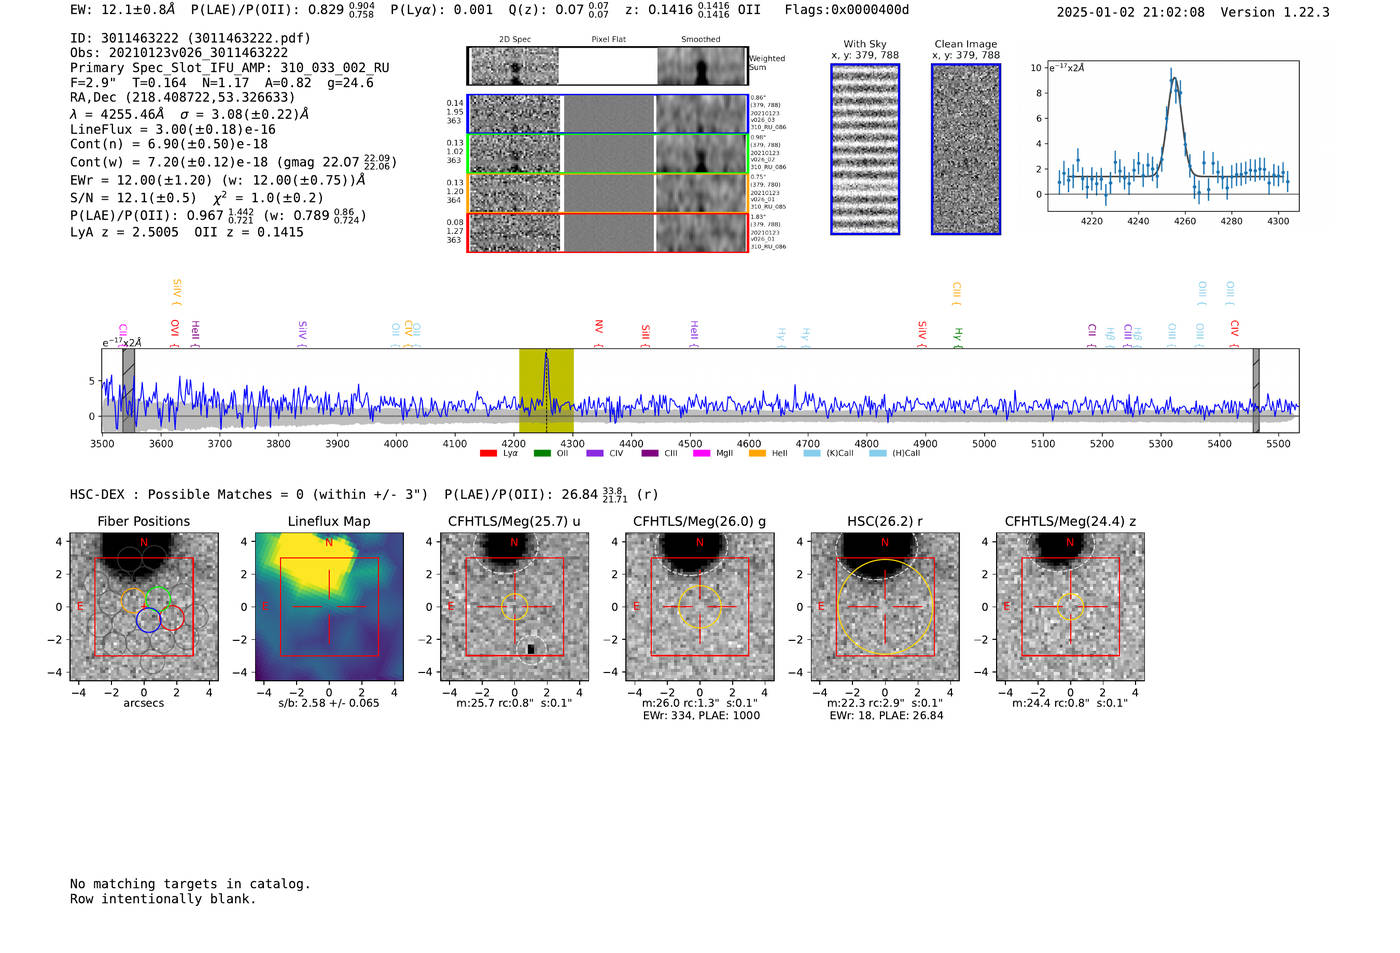Select the CFHTLS/Meg(26.0) g cutout
The height and width of the screenshot is (953, 1400).
pyautogui.click(x=700, y=607)
